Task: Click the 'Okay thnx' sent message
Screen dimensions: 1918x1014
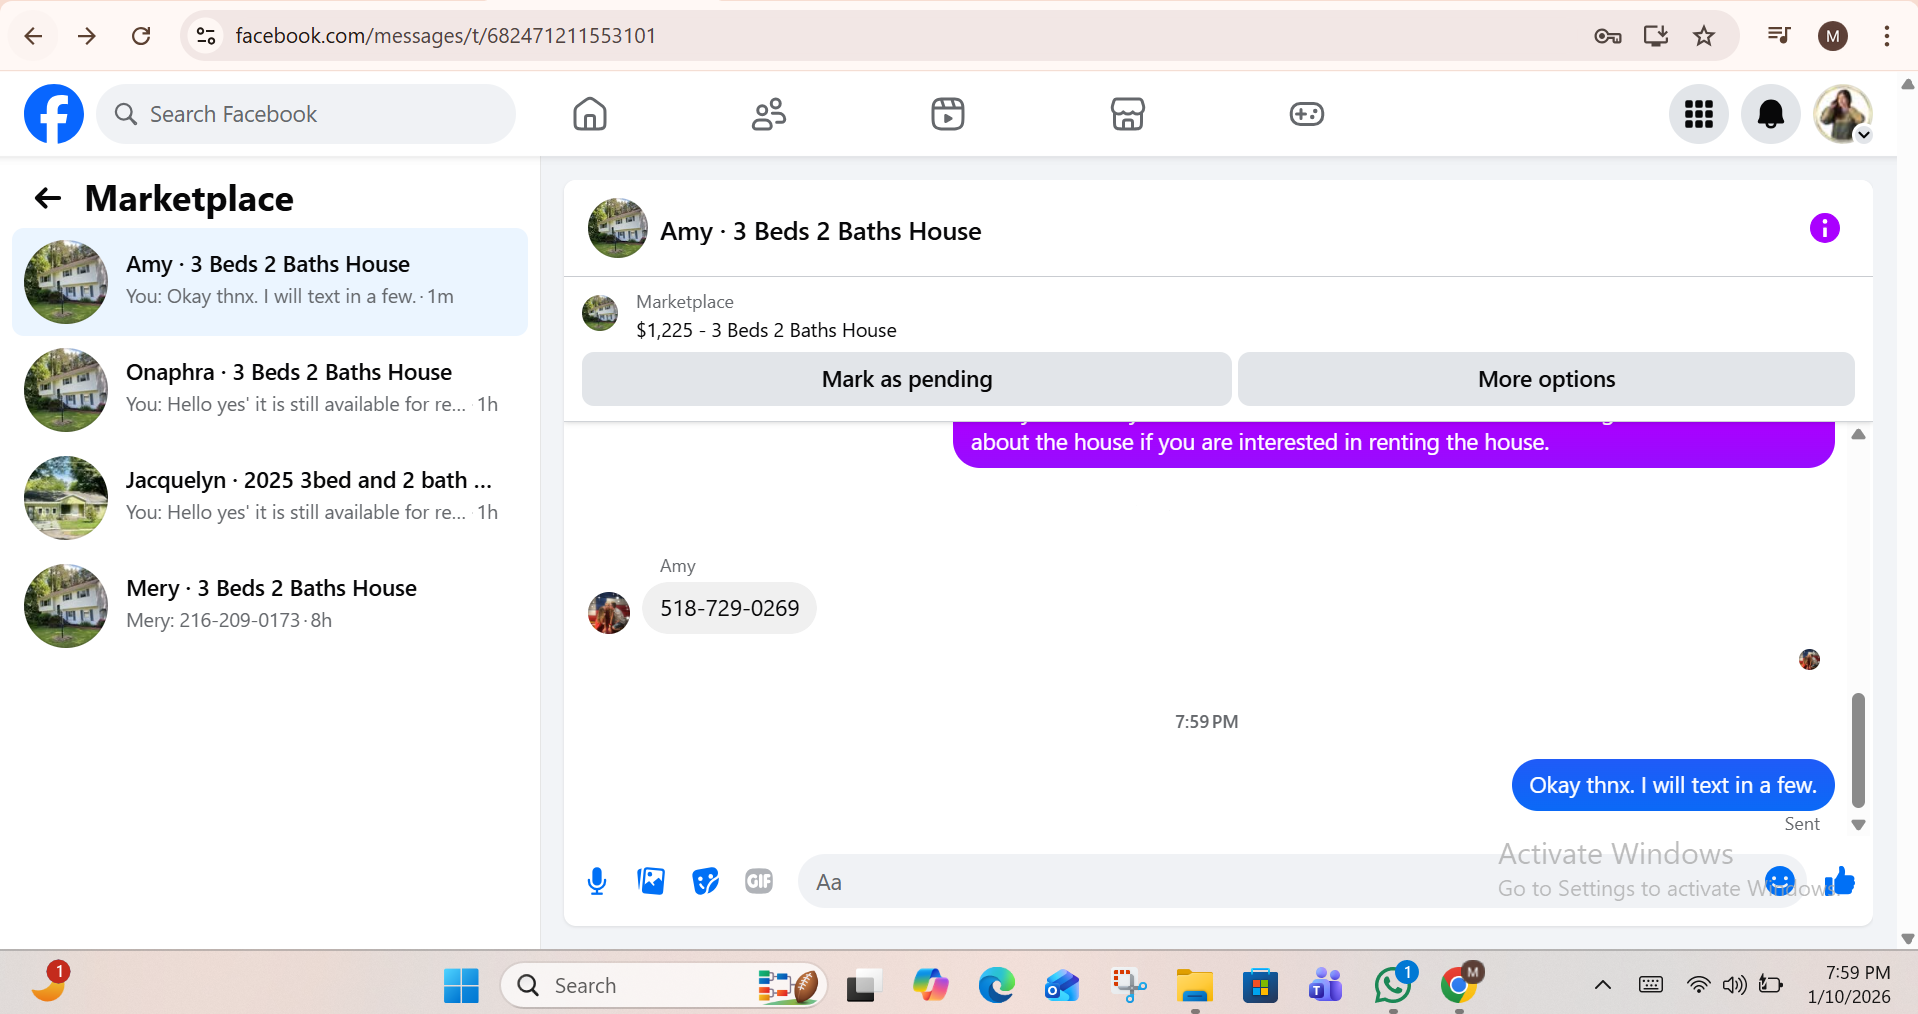Action: [x=1673, y=785]
